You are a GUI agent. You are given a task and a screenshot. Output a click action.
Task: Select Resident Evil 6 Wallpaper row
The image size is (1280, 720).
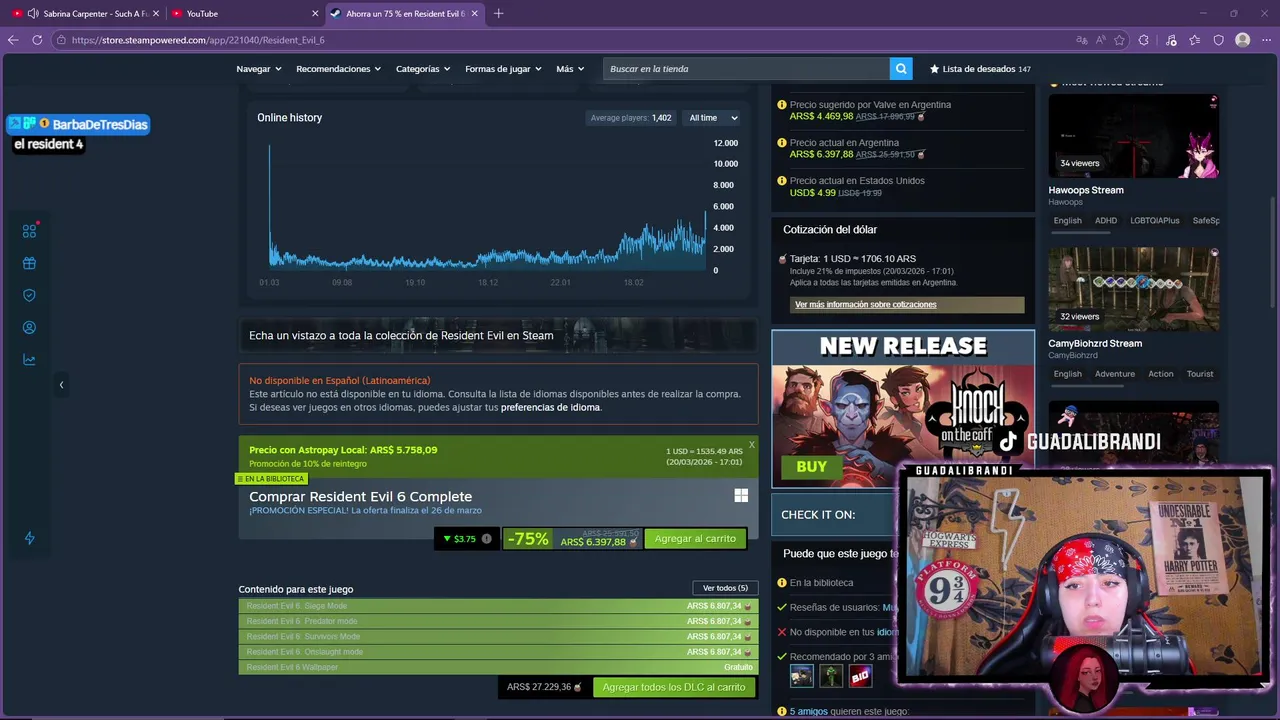pyautogui.click(x=498, y=667)
